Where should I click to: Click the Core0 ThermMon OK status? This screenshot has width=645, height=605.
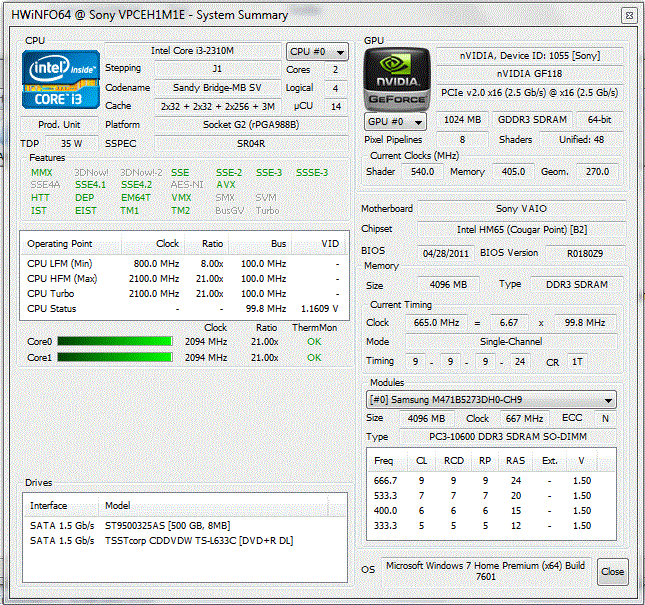pos(314,341)
